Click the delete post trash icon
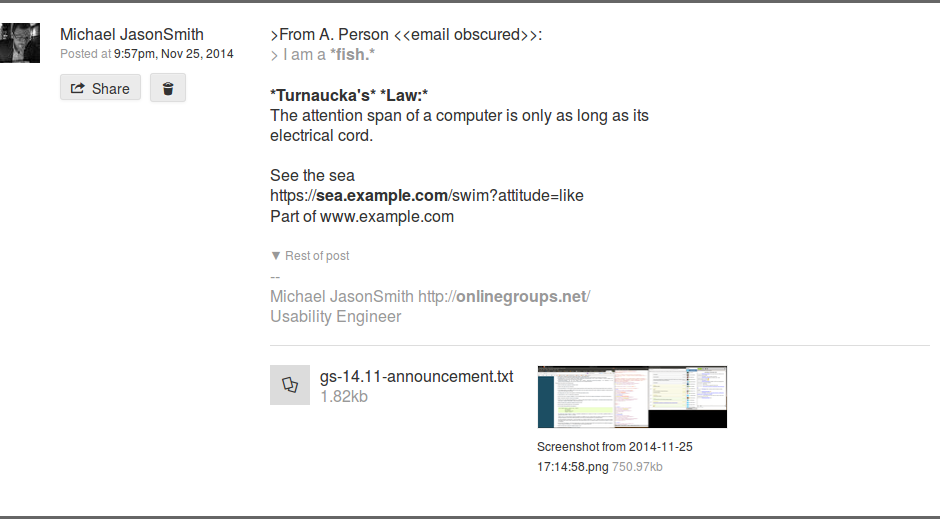Viewport: 940px width, 519px height. (x=168, y=88)
